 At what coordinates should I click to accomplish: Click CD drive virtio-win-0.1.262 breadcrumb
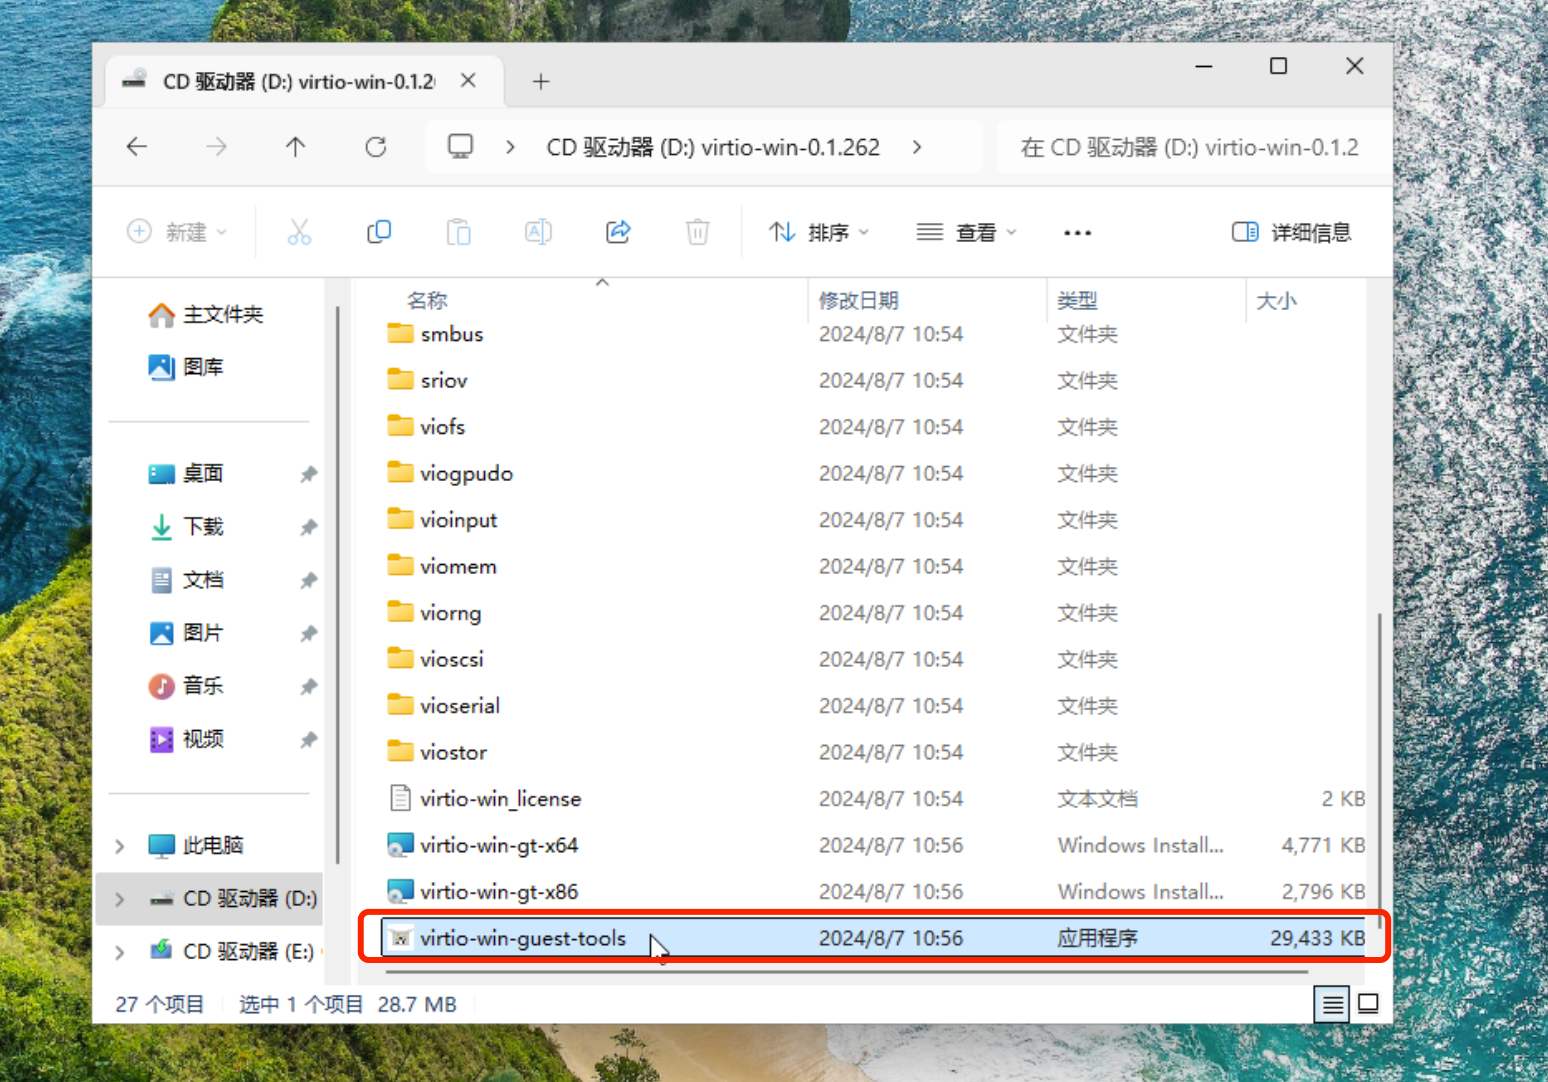(x=713, y=147)
